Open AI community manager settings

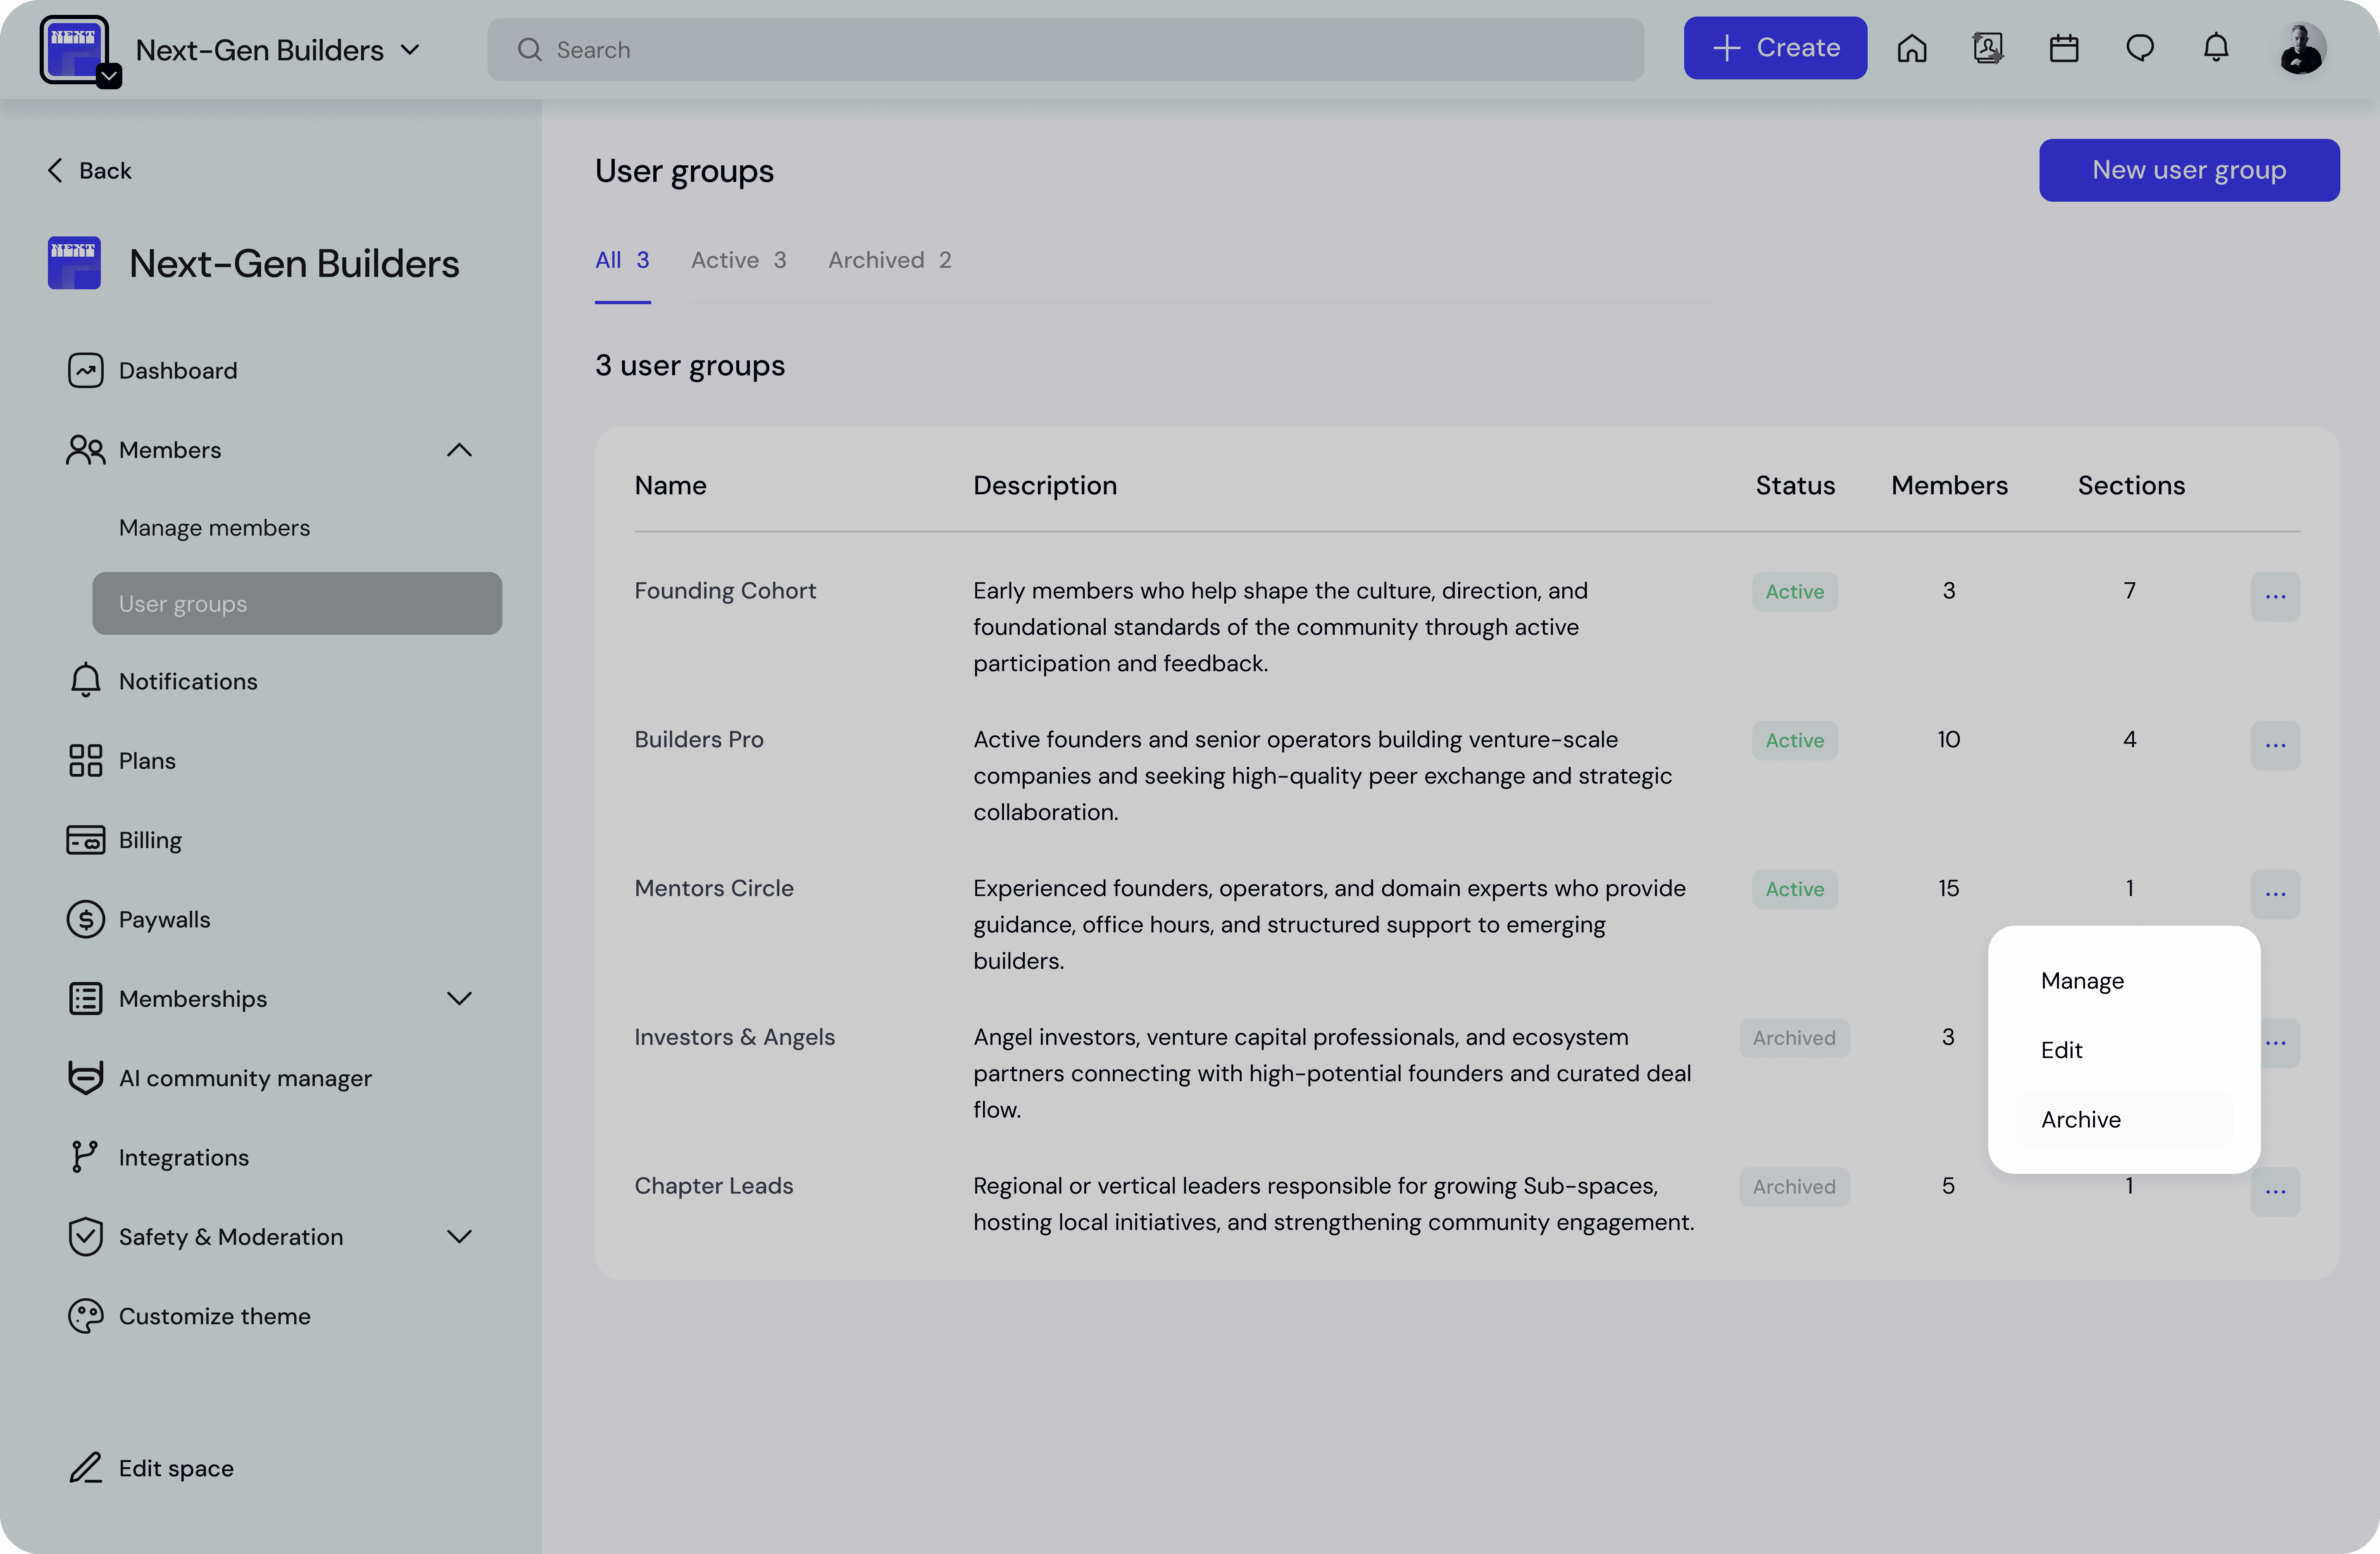[x=245, y=1078]
